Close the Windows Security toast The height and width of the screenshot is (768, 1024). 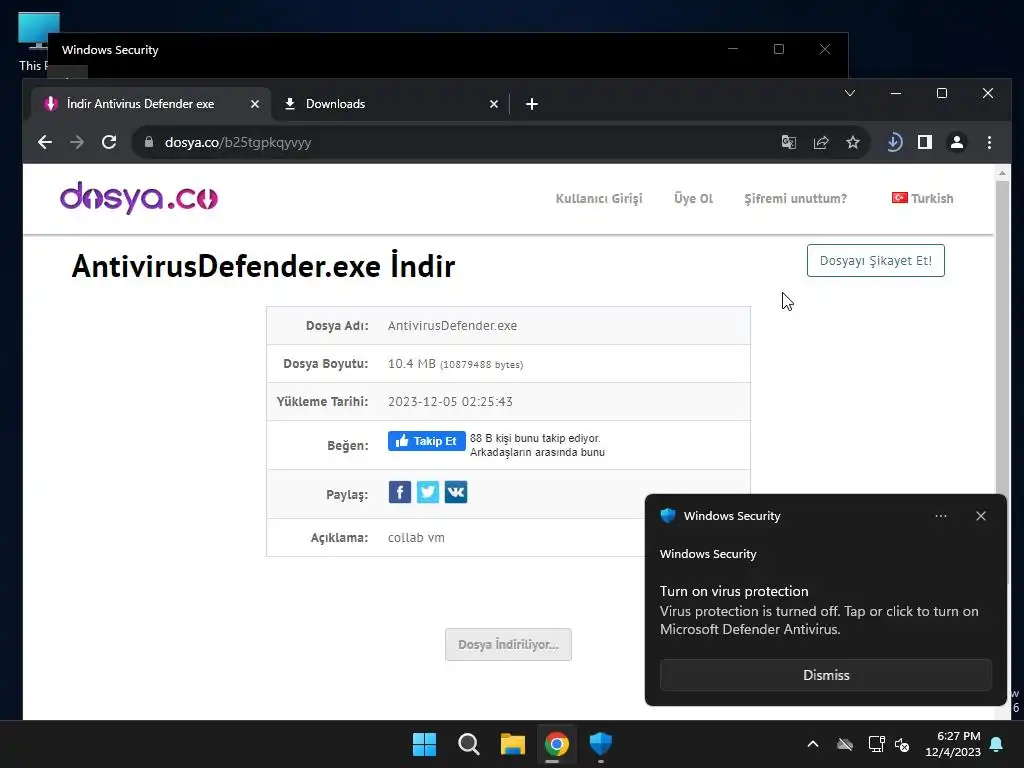(x=980, y=516)
